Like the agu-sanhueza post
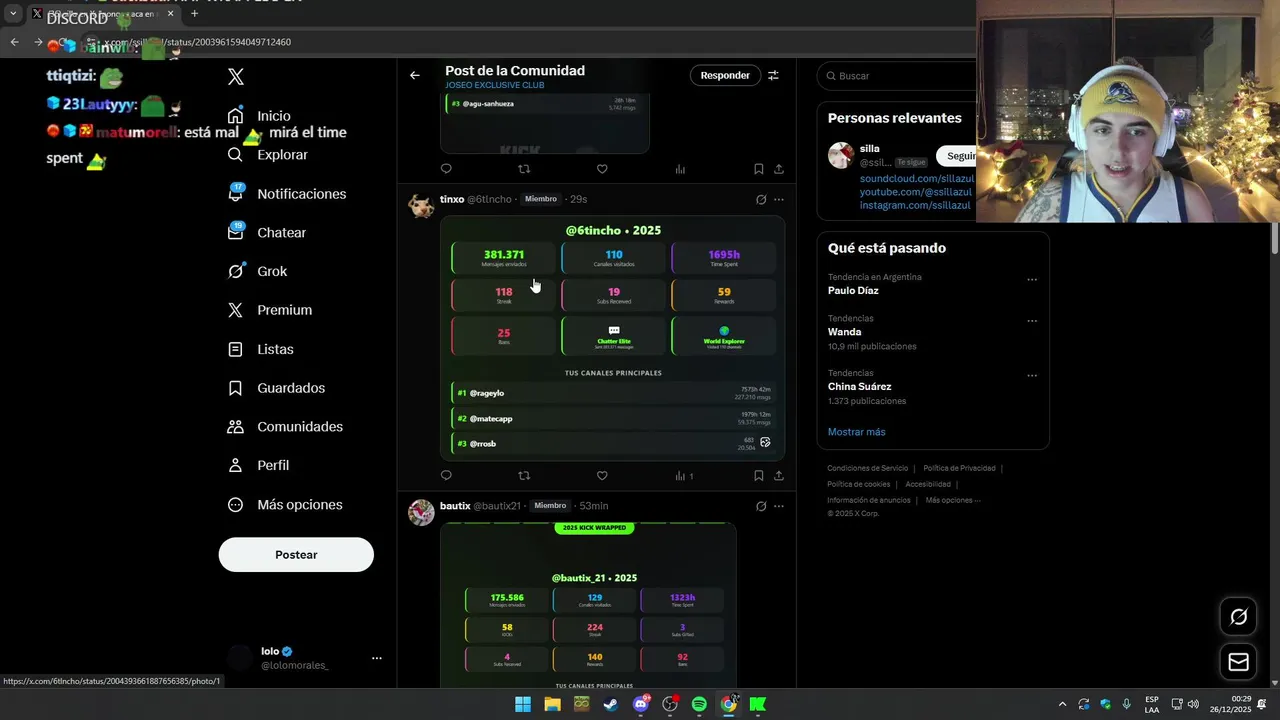 coord(602,169)
